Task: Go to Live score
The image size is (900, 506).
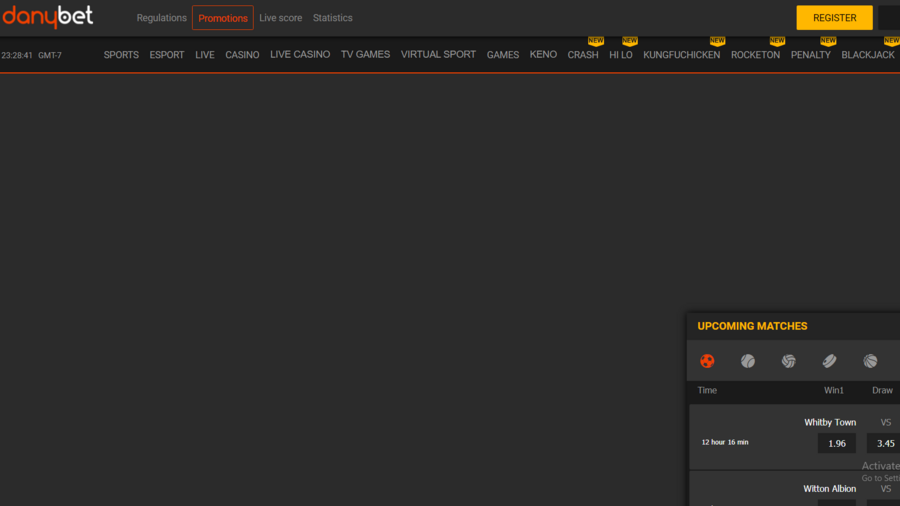Action: pyautogui.click(x=280, y=18)
